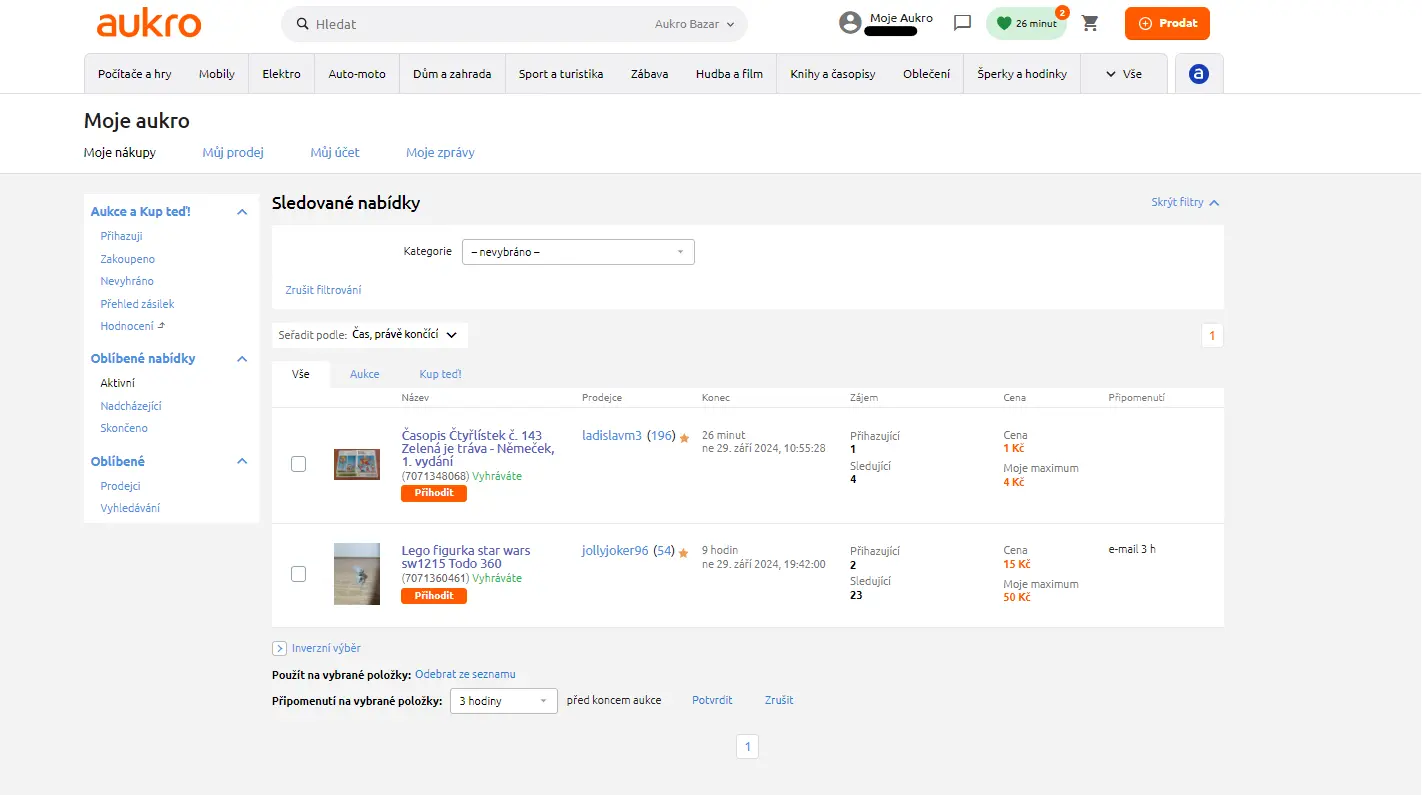Screen dimensions: 1422x795
Task: Click the Inverzní výběr arrow icon
Action: click(x=280, y=648)
